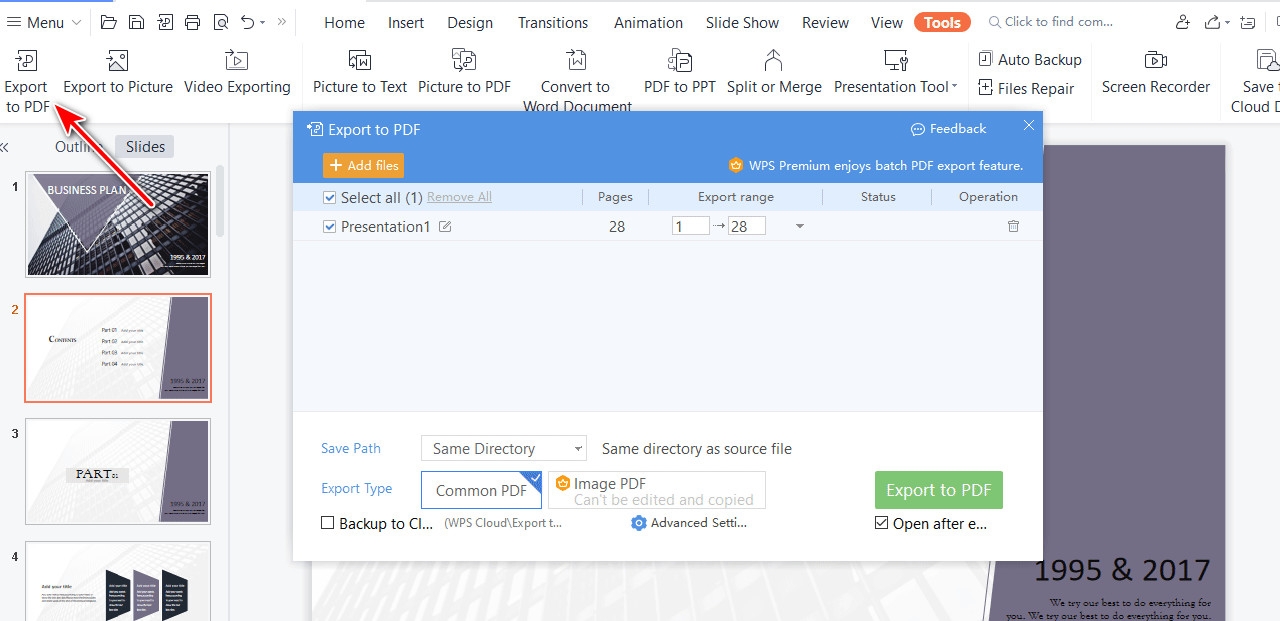Screen dimensions: 1280x621
Task: Click the Print Preview icon
Action: click(x=221, y=22)
